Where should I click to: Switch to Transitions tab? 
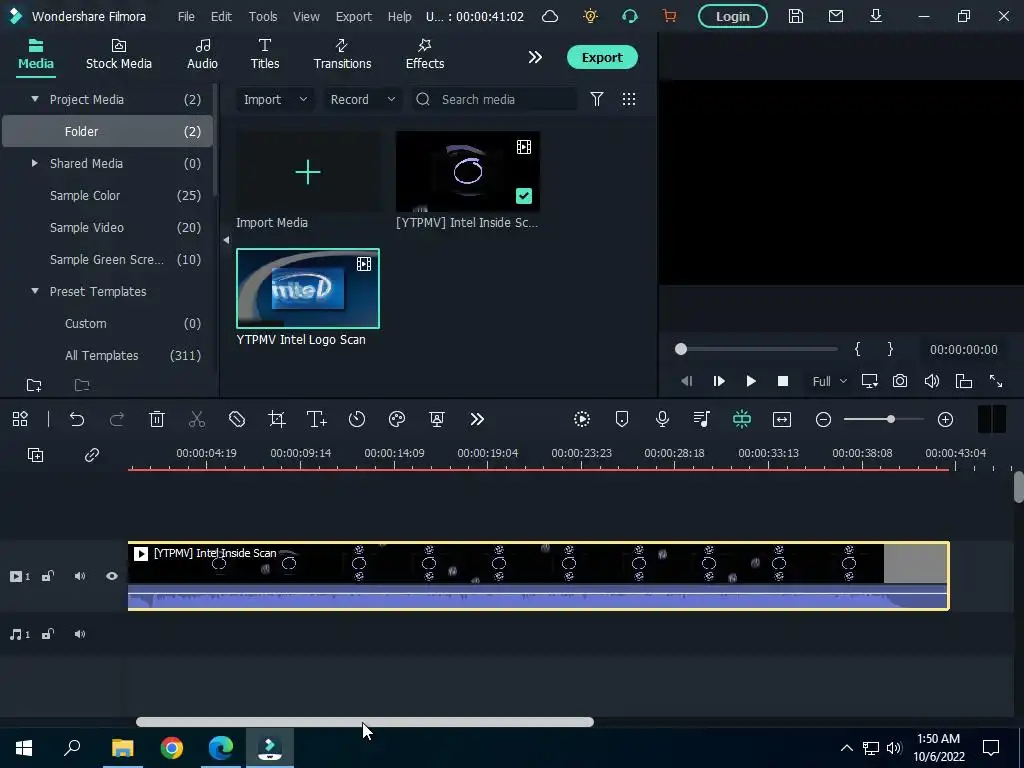[342, 54]
